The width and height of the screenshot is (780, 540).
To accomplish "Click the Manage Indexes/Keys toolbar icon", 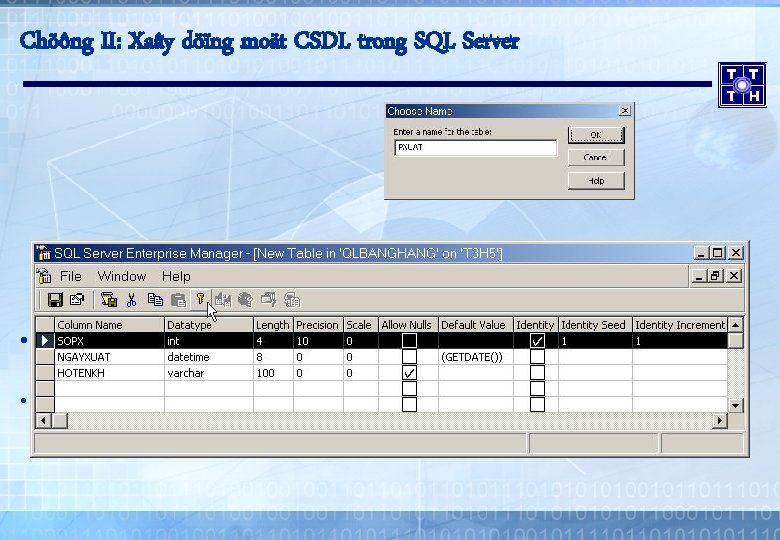I will tap(246, 300).
